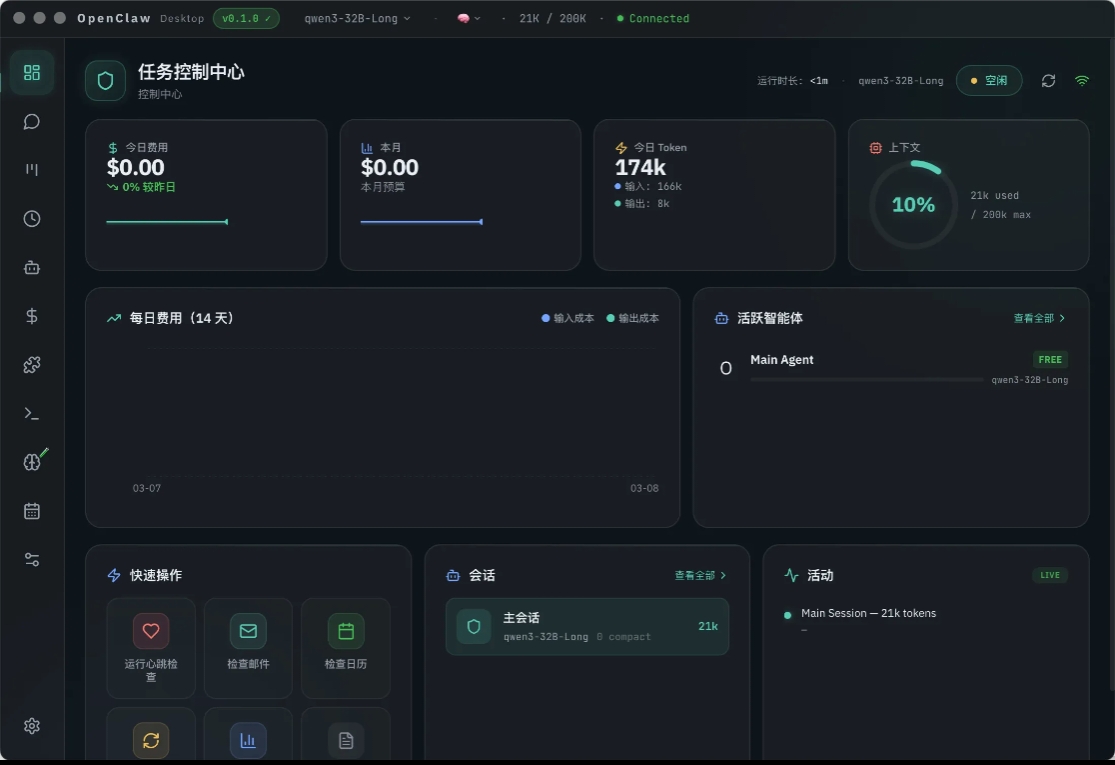Select the puzzle piece plugins icon
The image size is (1115, 765).
point(32,365)
